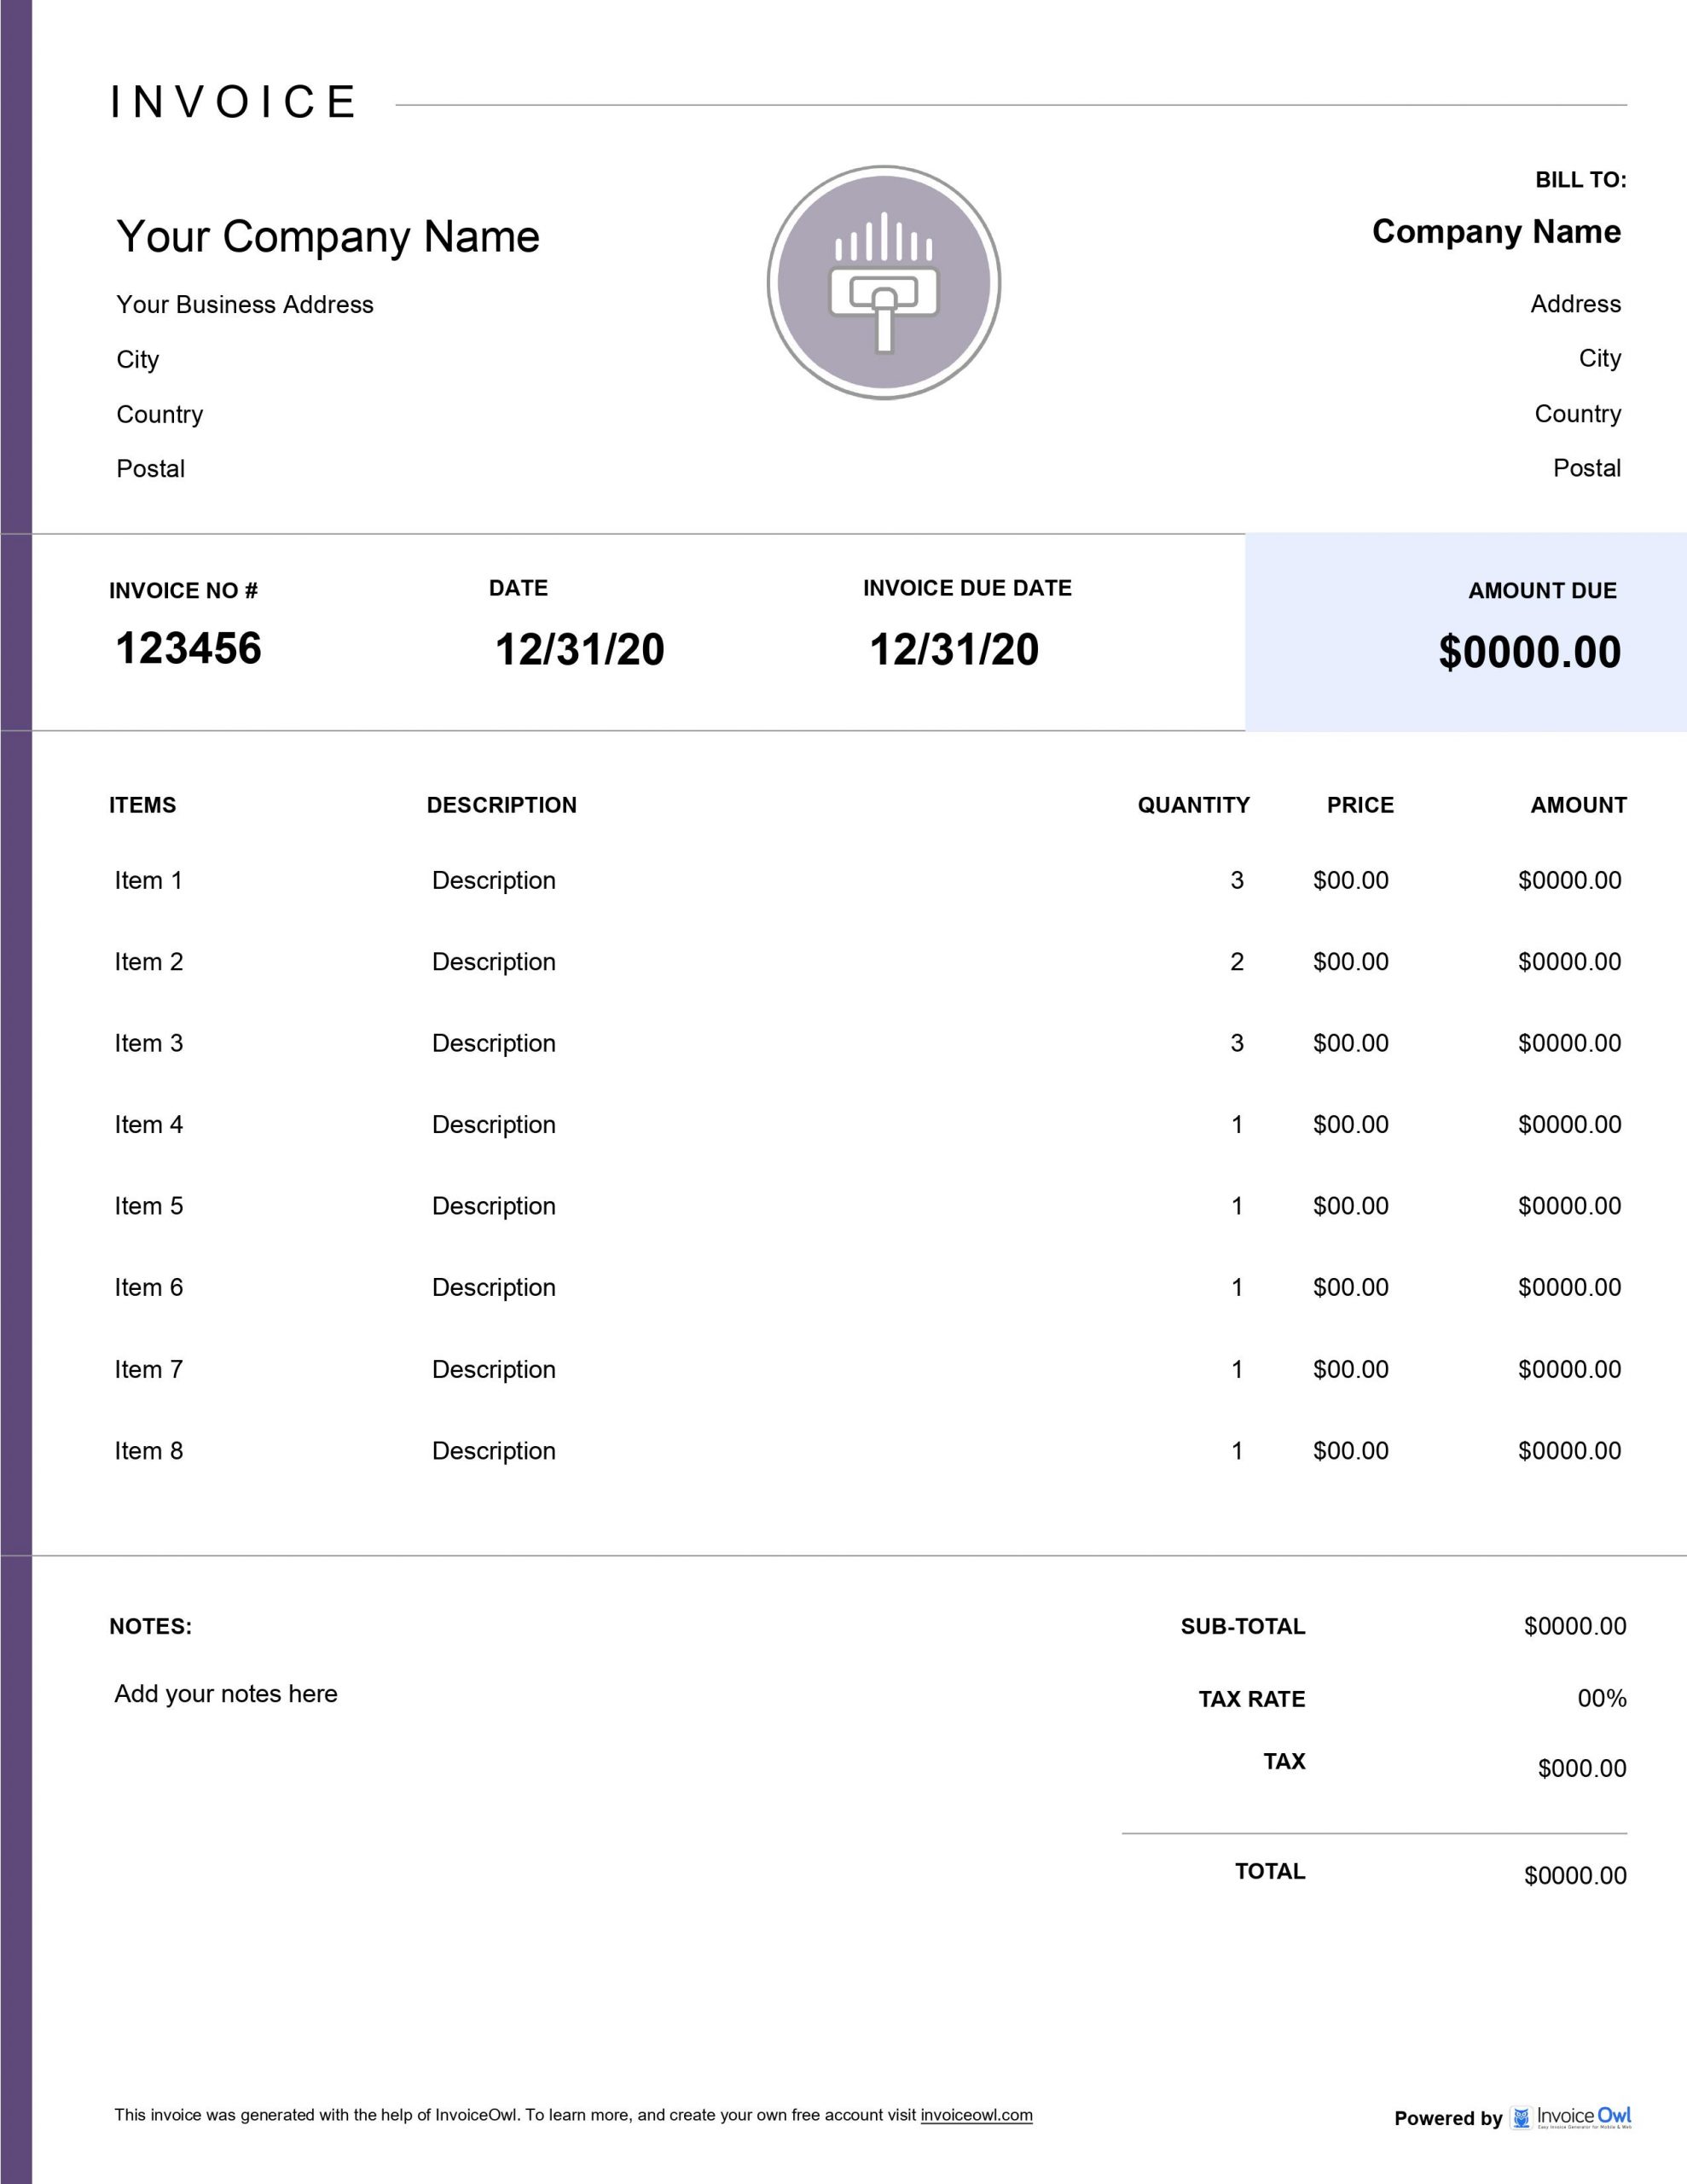Click the quantity value for Item 2
Screen dimensions: 1687x2184
tap(1236, 962)
